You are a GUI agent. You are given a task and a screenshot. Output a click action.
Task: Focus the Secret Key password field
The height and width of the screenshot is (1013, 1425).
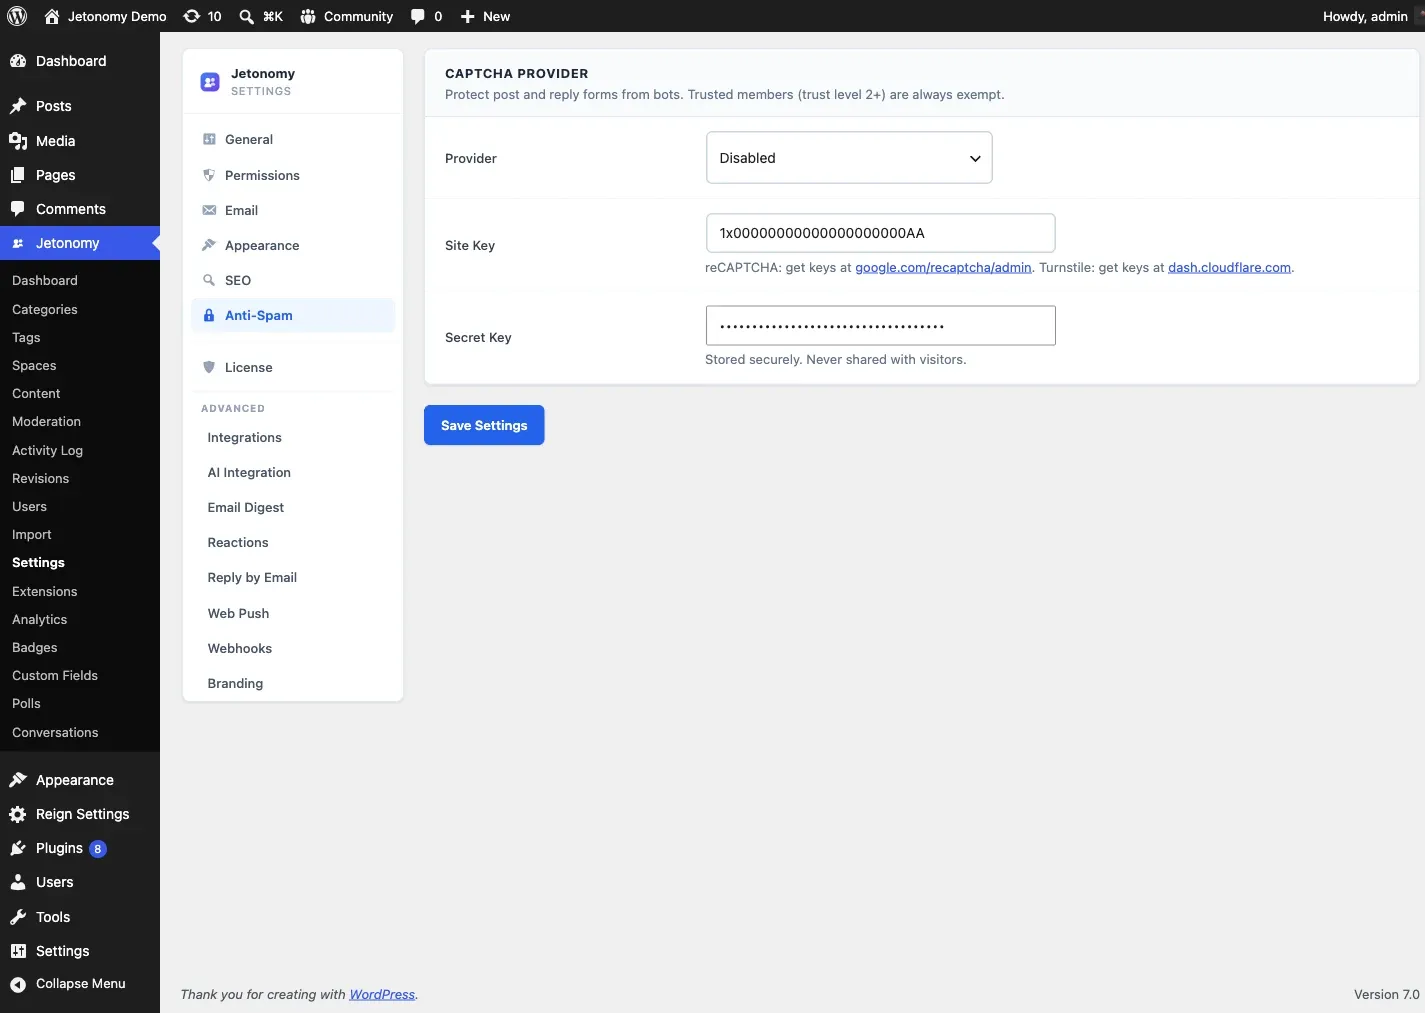[x=880, y=326]
